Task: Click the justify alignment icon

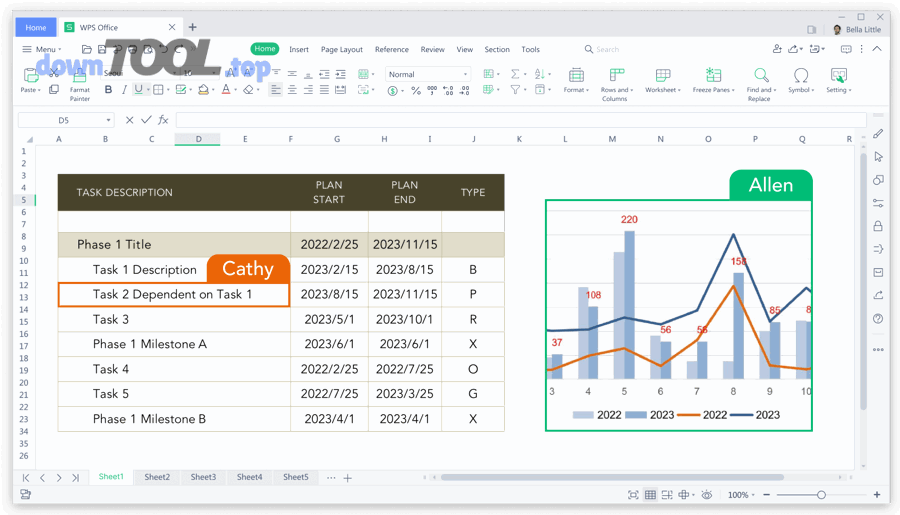Action: tap(324, 90)
